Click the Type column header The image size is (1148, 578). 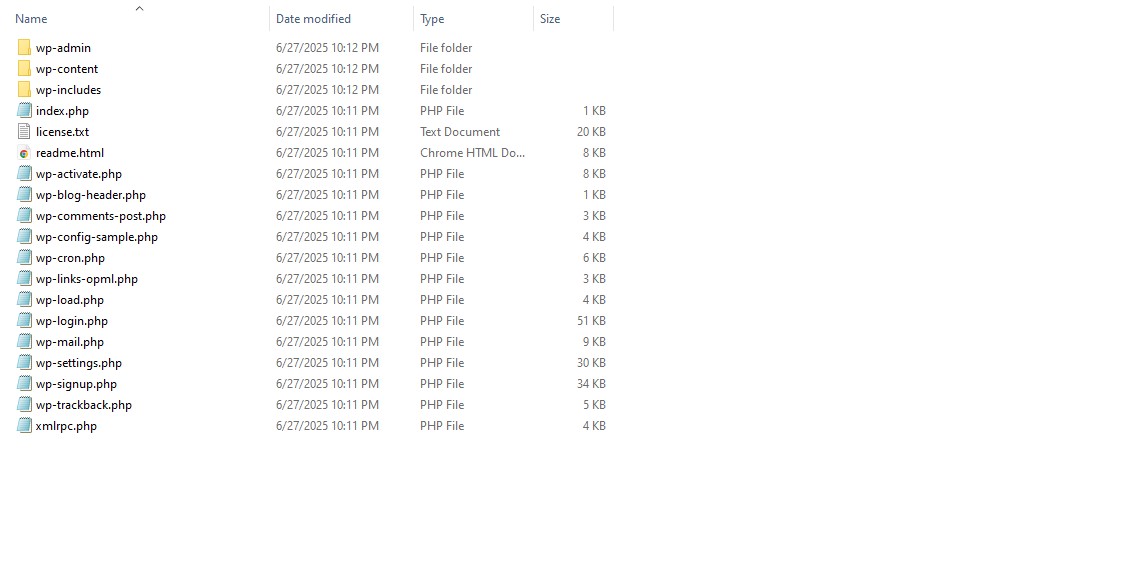(x=432, y=19)
